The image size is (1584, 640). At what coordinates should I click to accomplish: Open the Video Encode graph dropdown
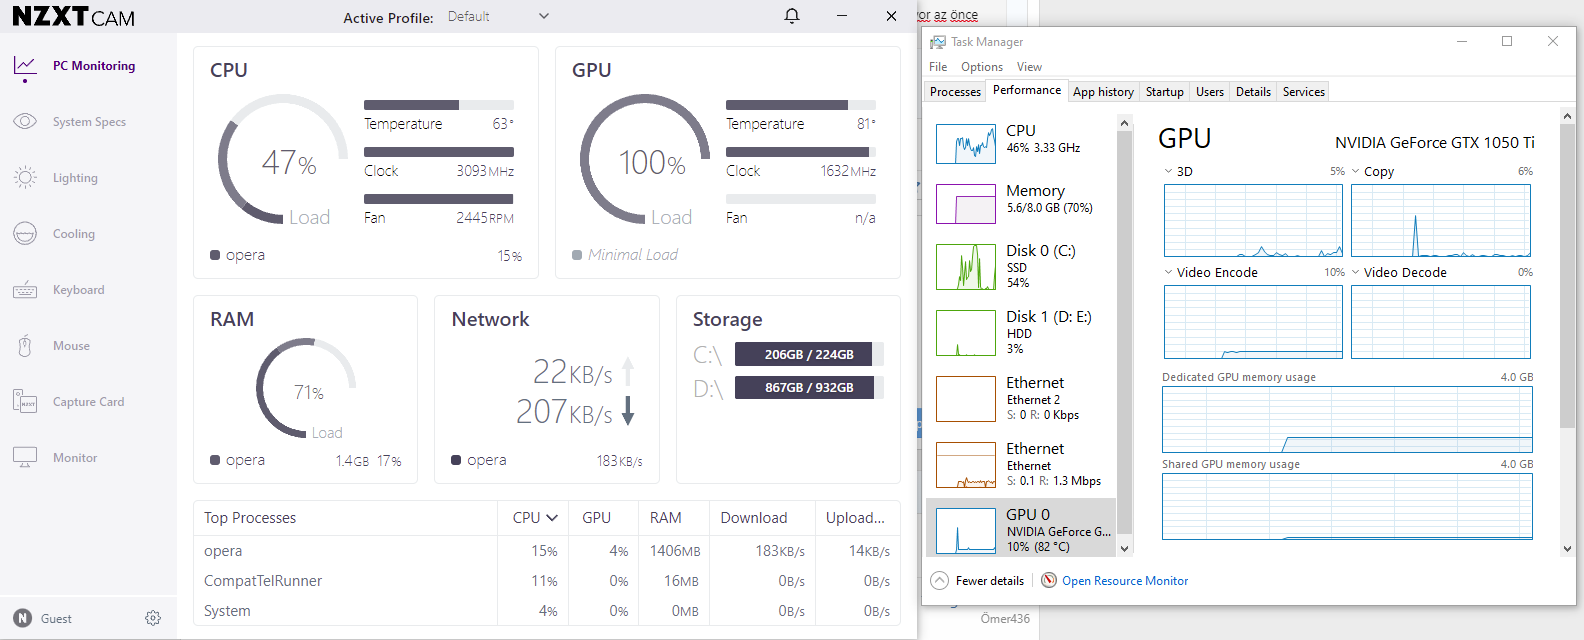[x=1168, y=272]
